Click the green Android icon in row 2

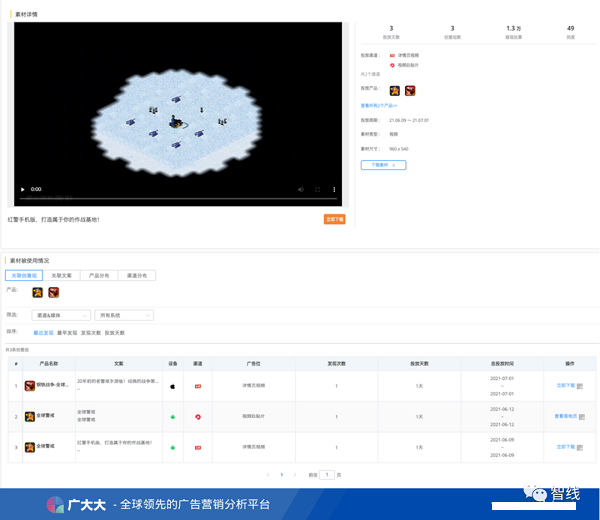click(173, 417)
